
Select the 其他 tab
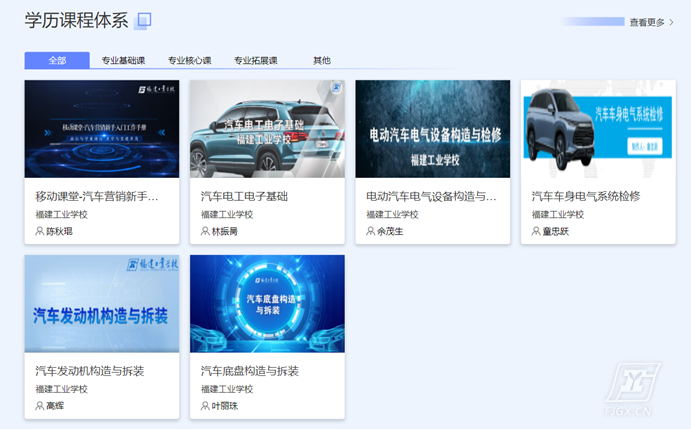pyautogui.click(x=322, y=61)
